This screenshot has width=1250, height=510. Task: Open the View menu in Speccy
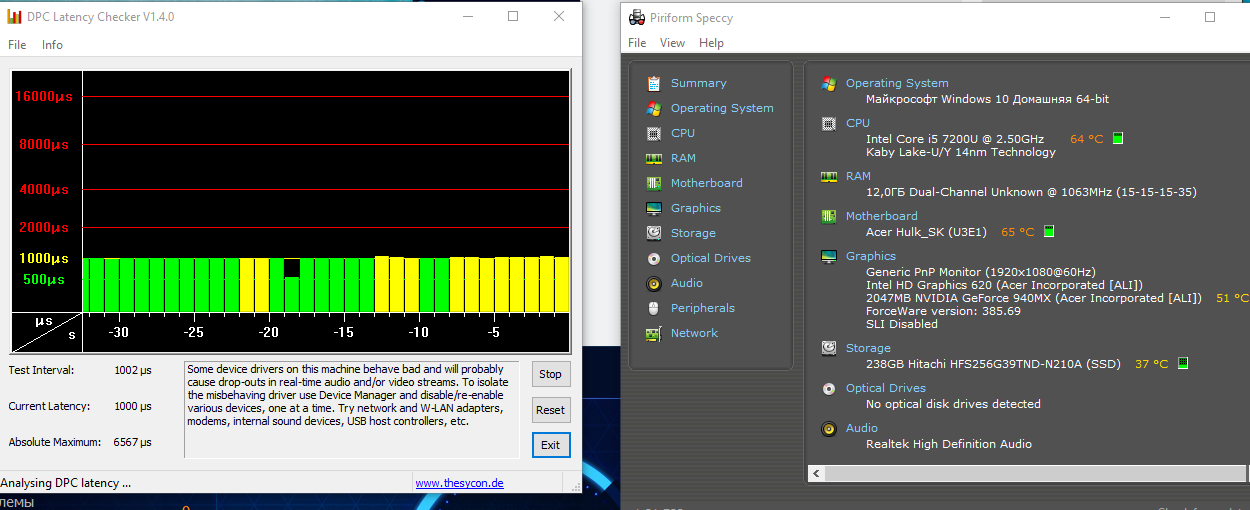point(672,43)
